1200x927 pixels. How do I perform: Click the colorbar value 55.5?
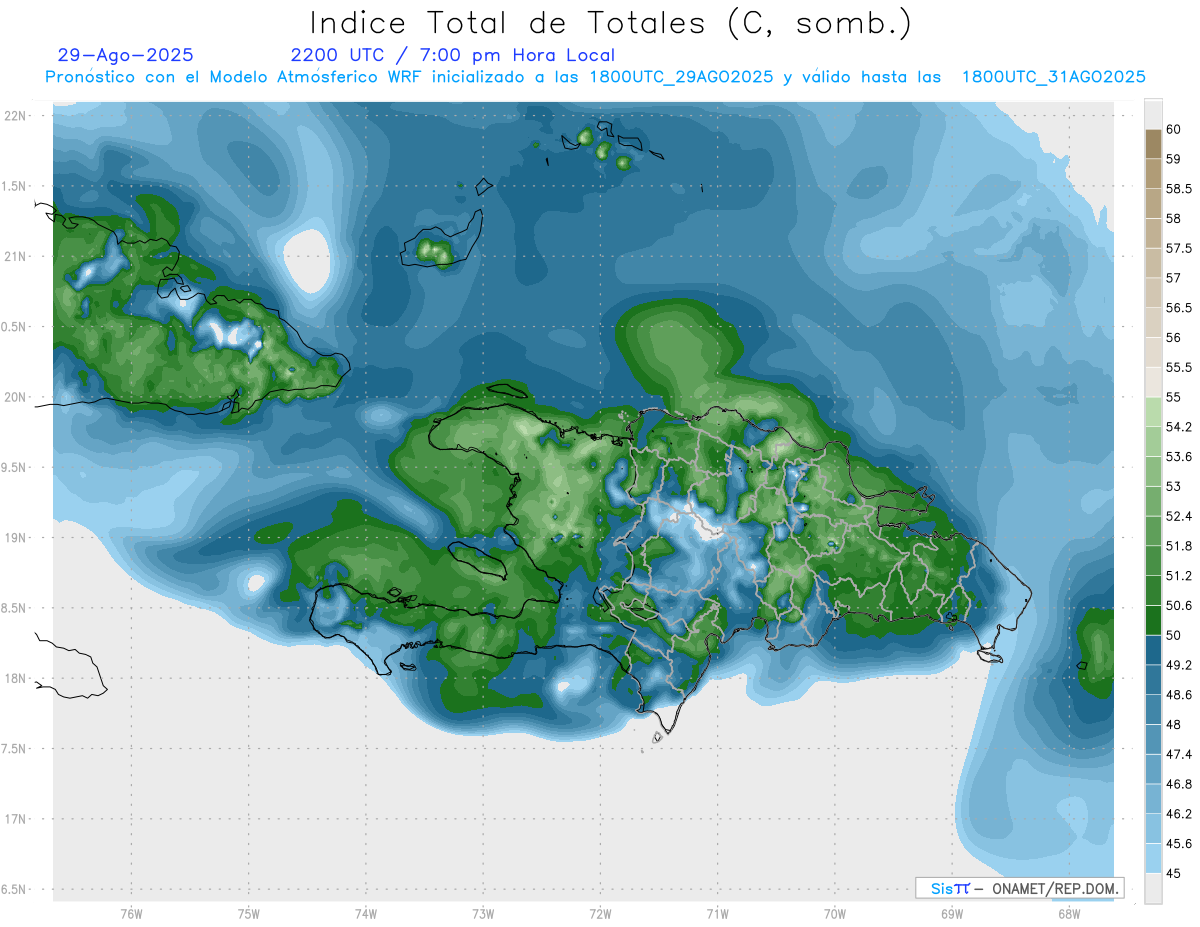[1179, 367]
